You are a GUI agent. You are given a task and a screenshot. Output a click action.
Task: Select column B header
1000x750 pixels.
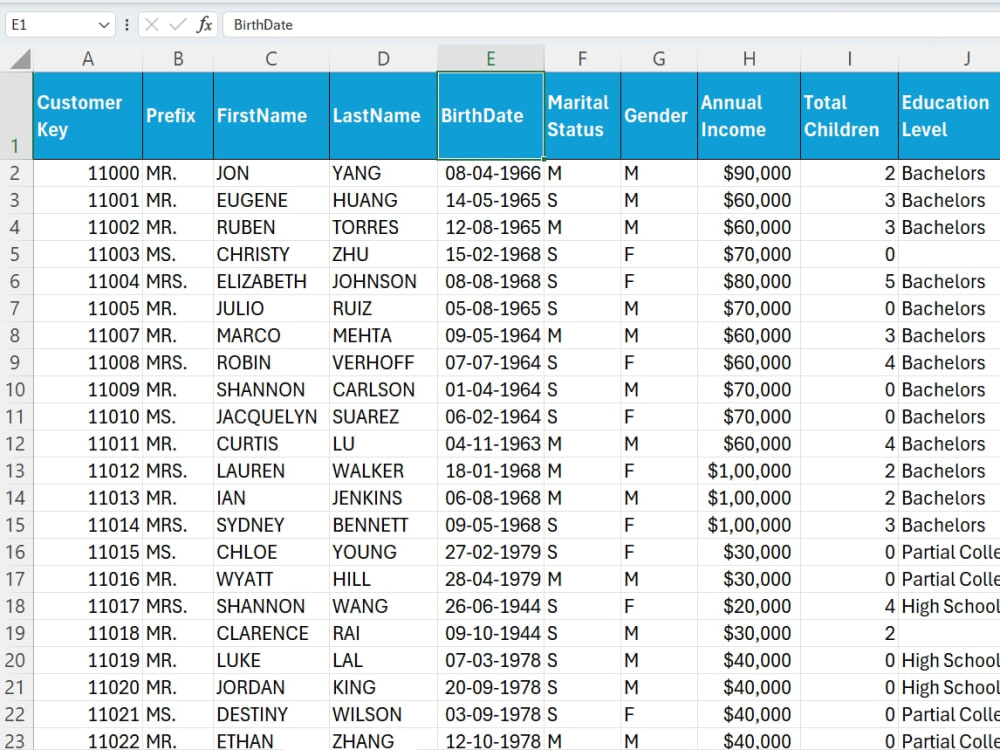[178, 59]
